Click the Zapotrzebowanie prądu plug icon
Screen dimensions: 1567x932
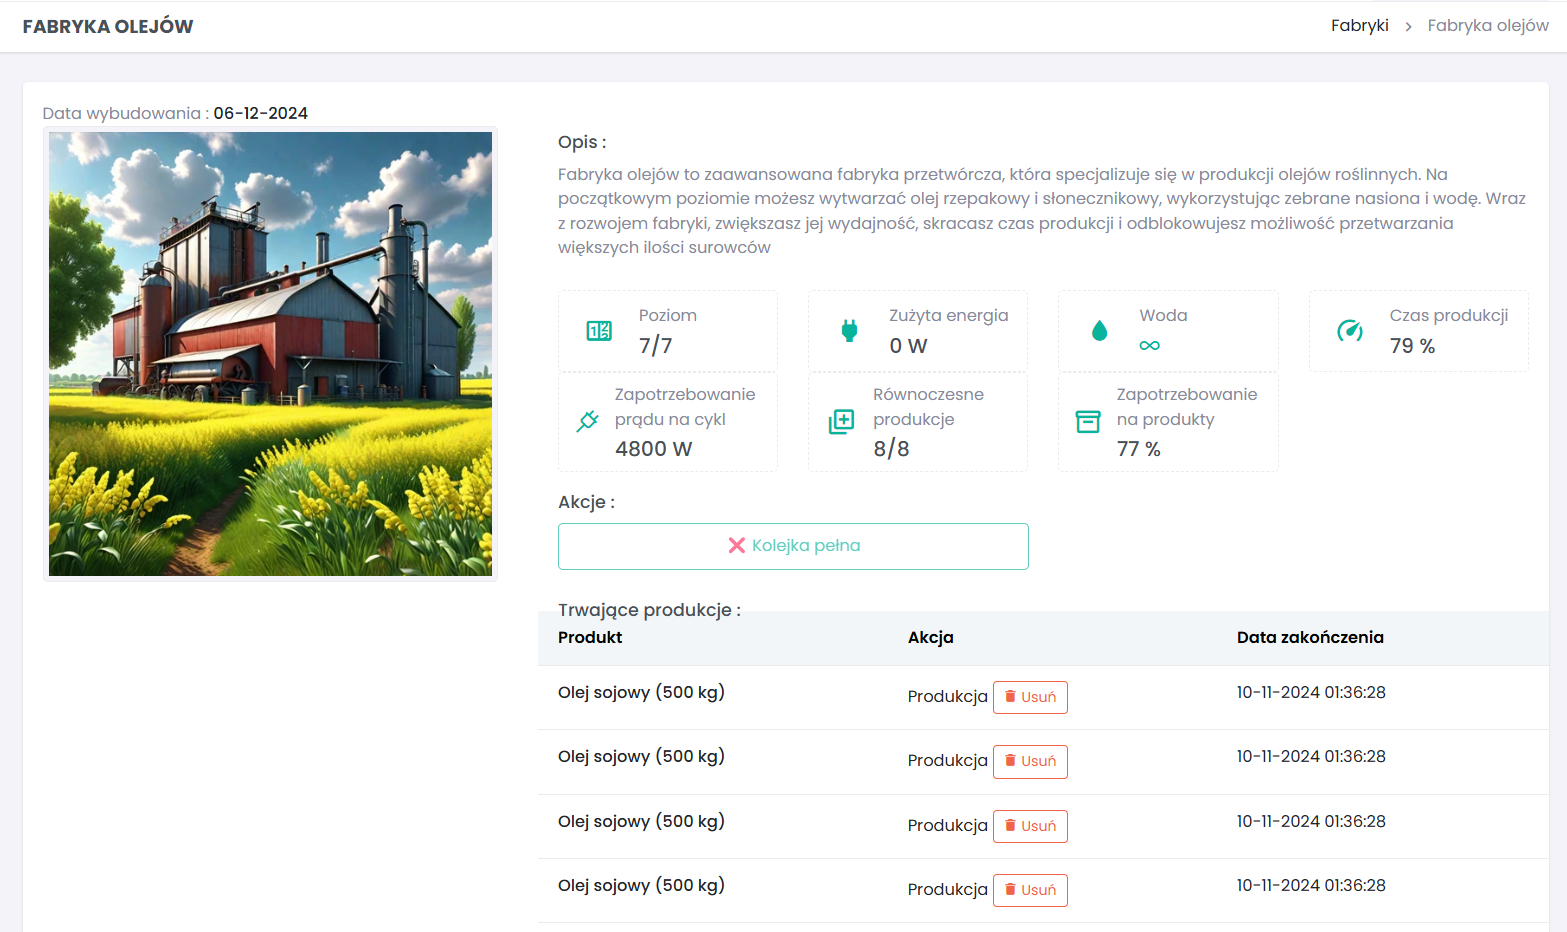pyautogui.click(x=588, y=421)
